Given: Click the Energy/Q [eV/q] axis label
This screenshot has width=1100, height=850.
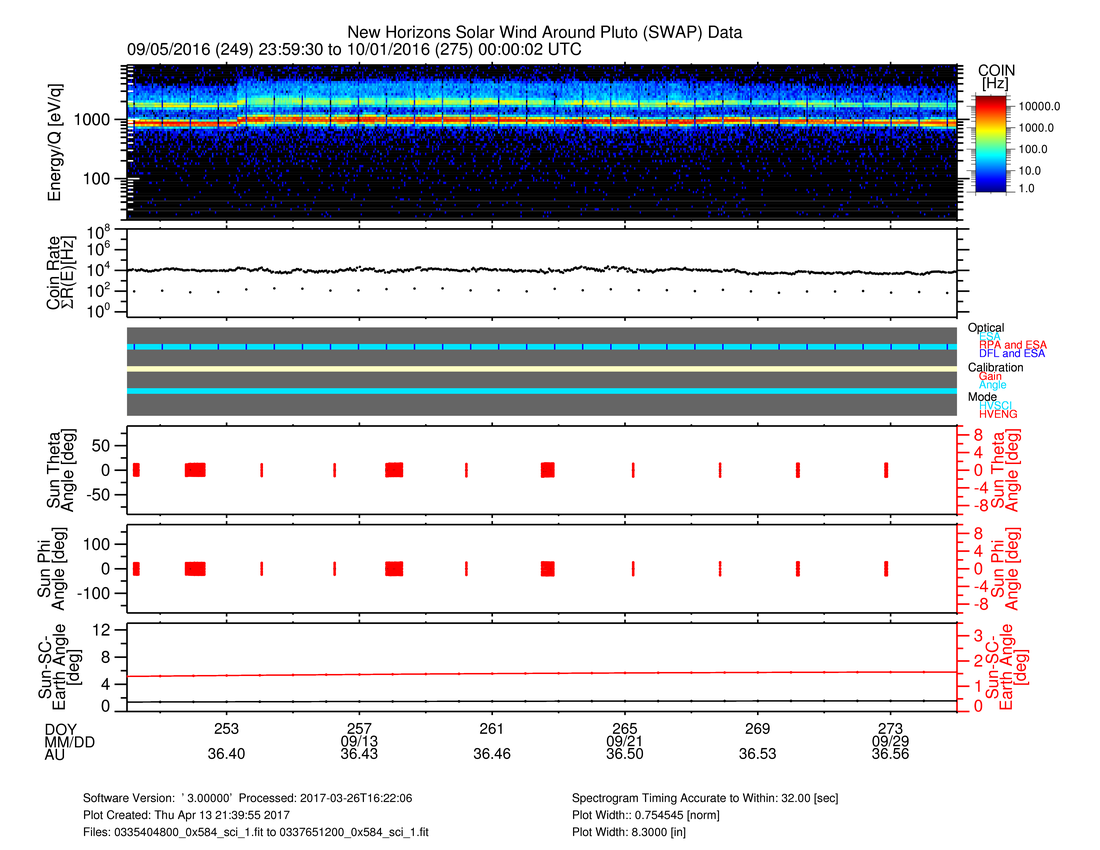Looking at the screenshot, I should [x=57, y=142].
